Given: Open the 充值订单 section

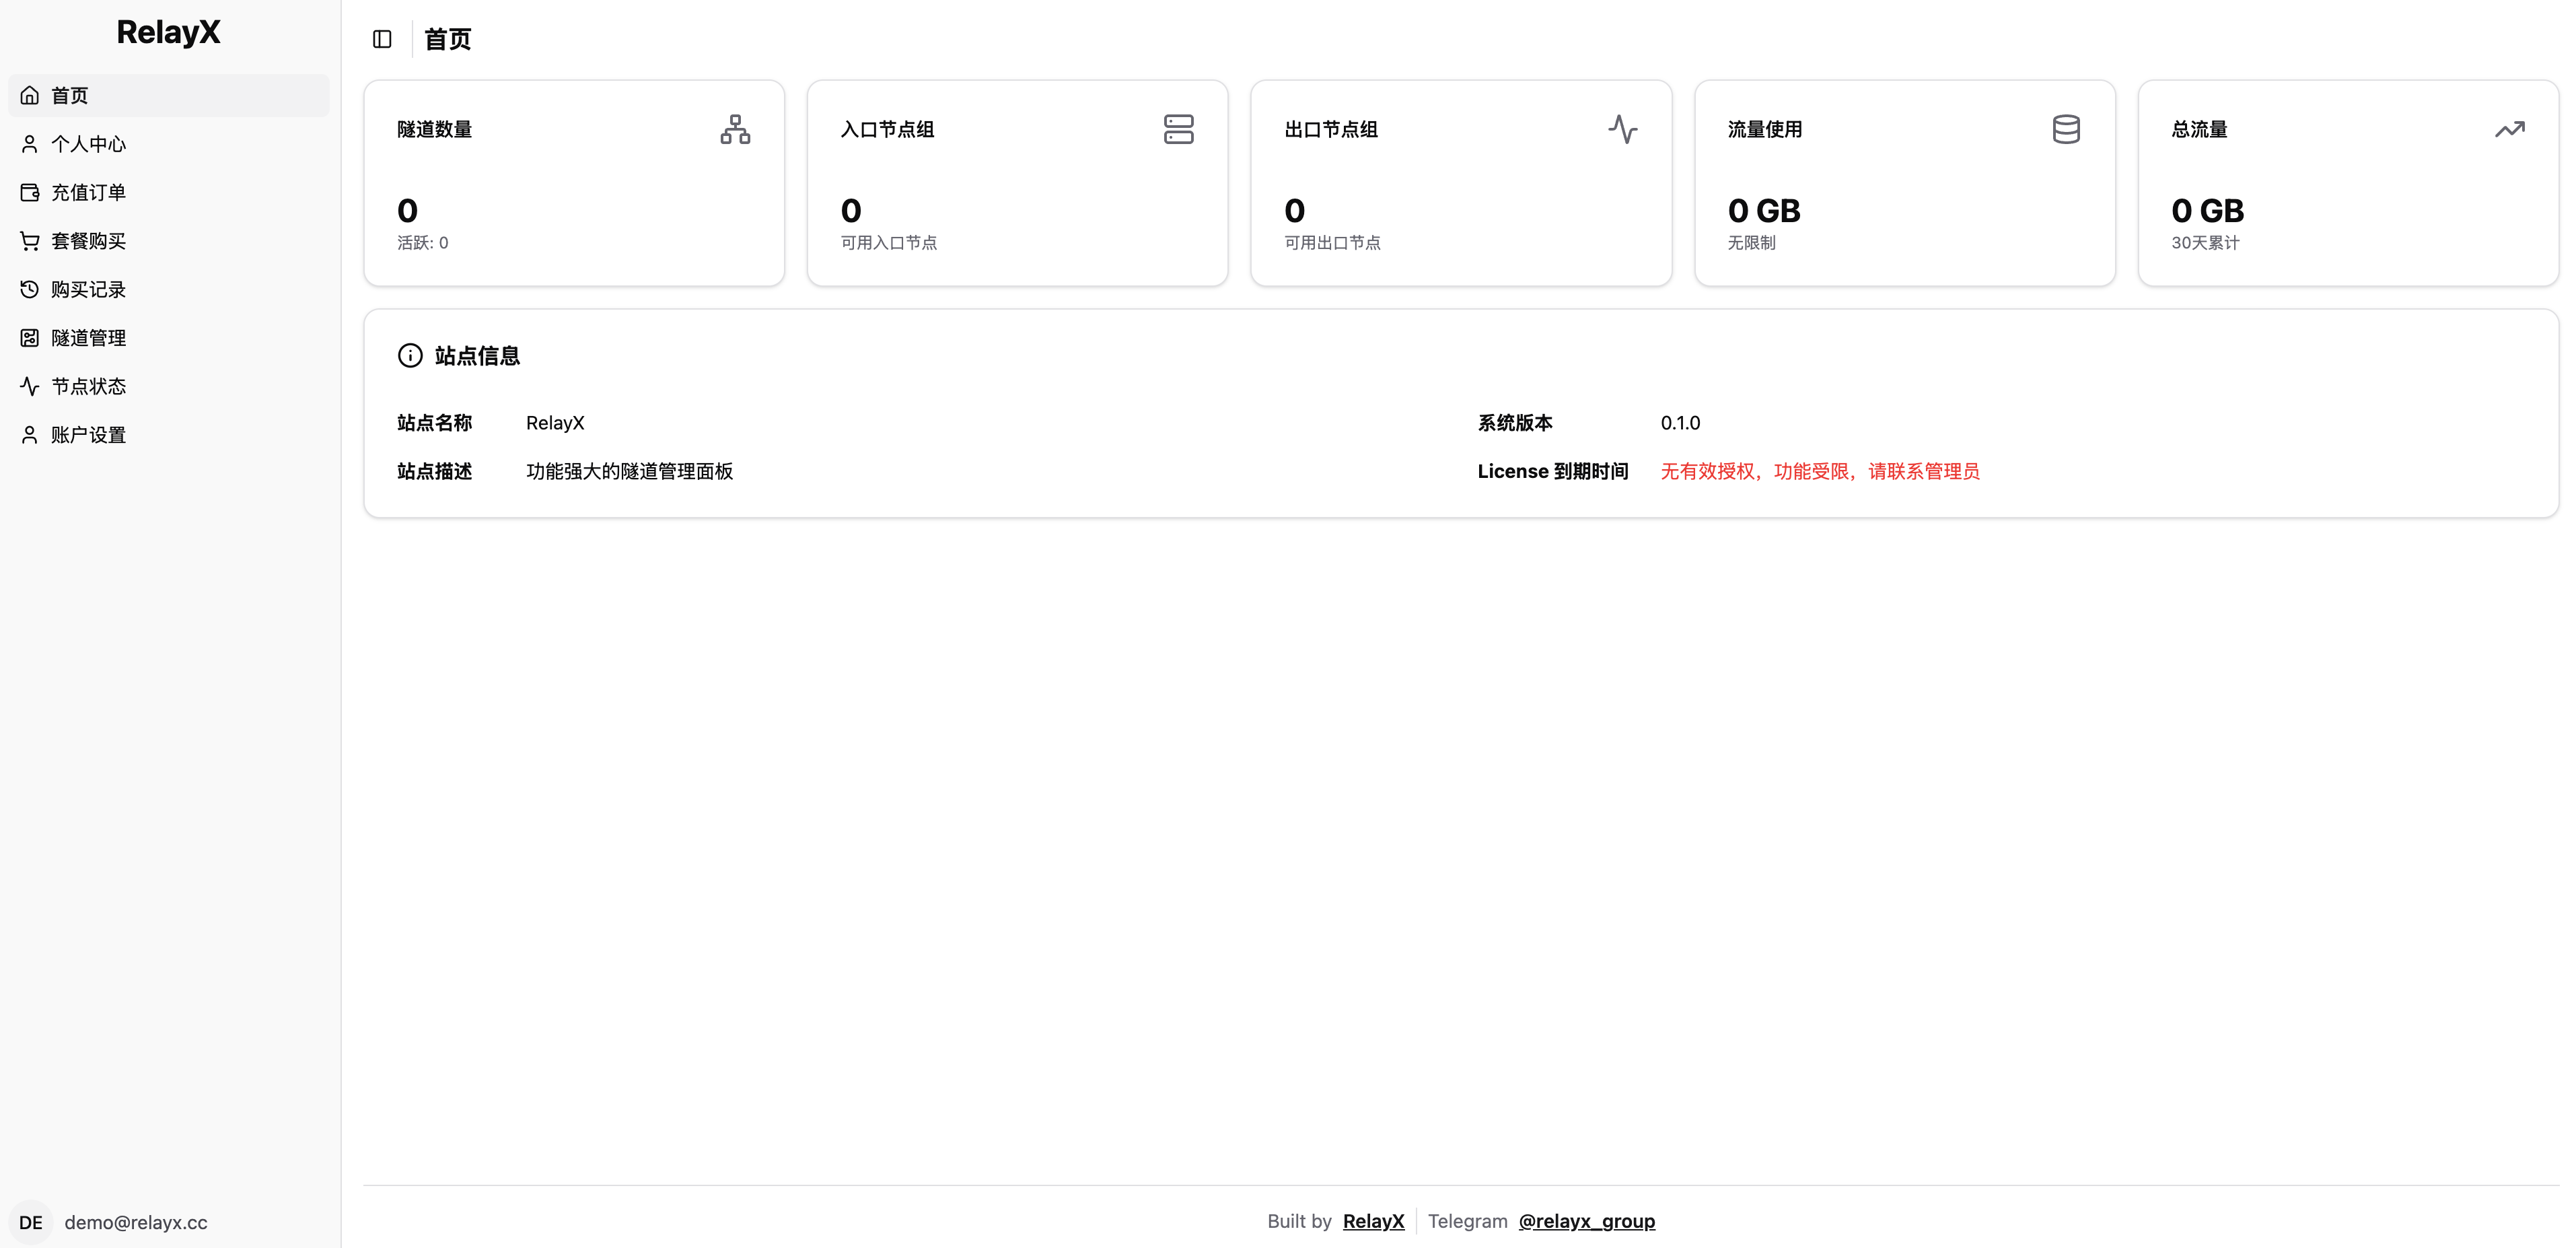Looking at the screenshot, I should coord(88,192).
